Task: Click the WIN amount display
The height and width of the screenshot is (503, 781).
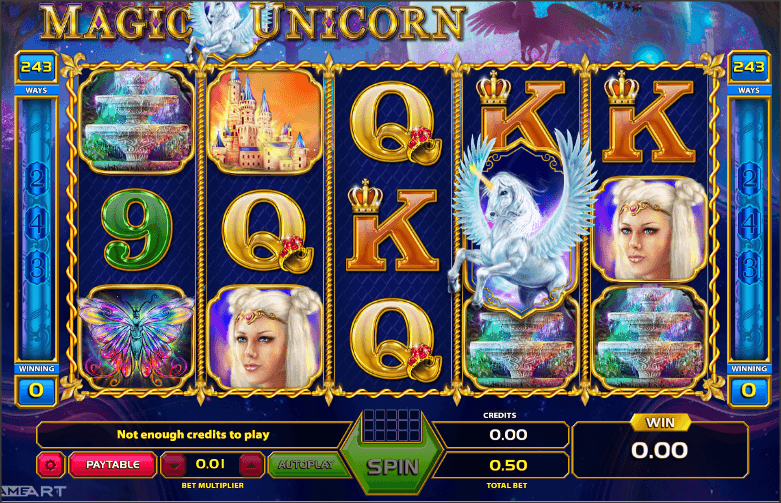Action: point(660,450)
